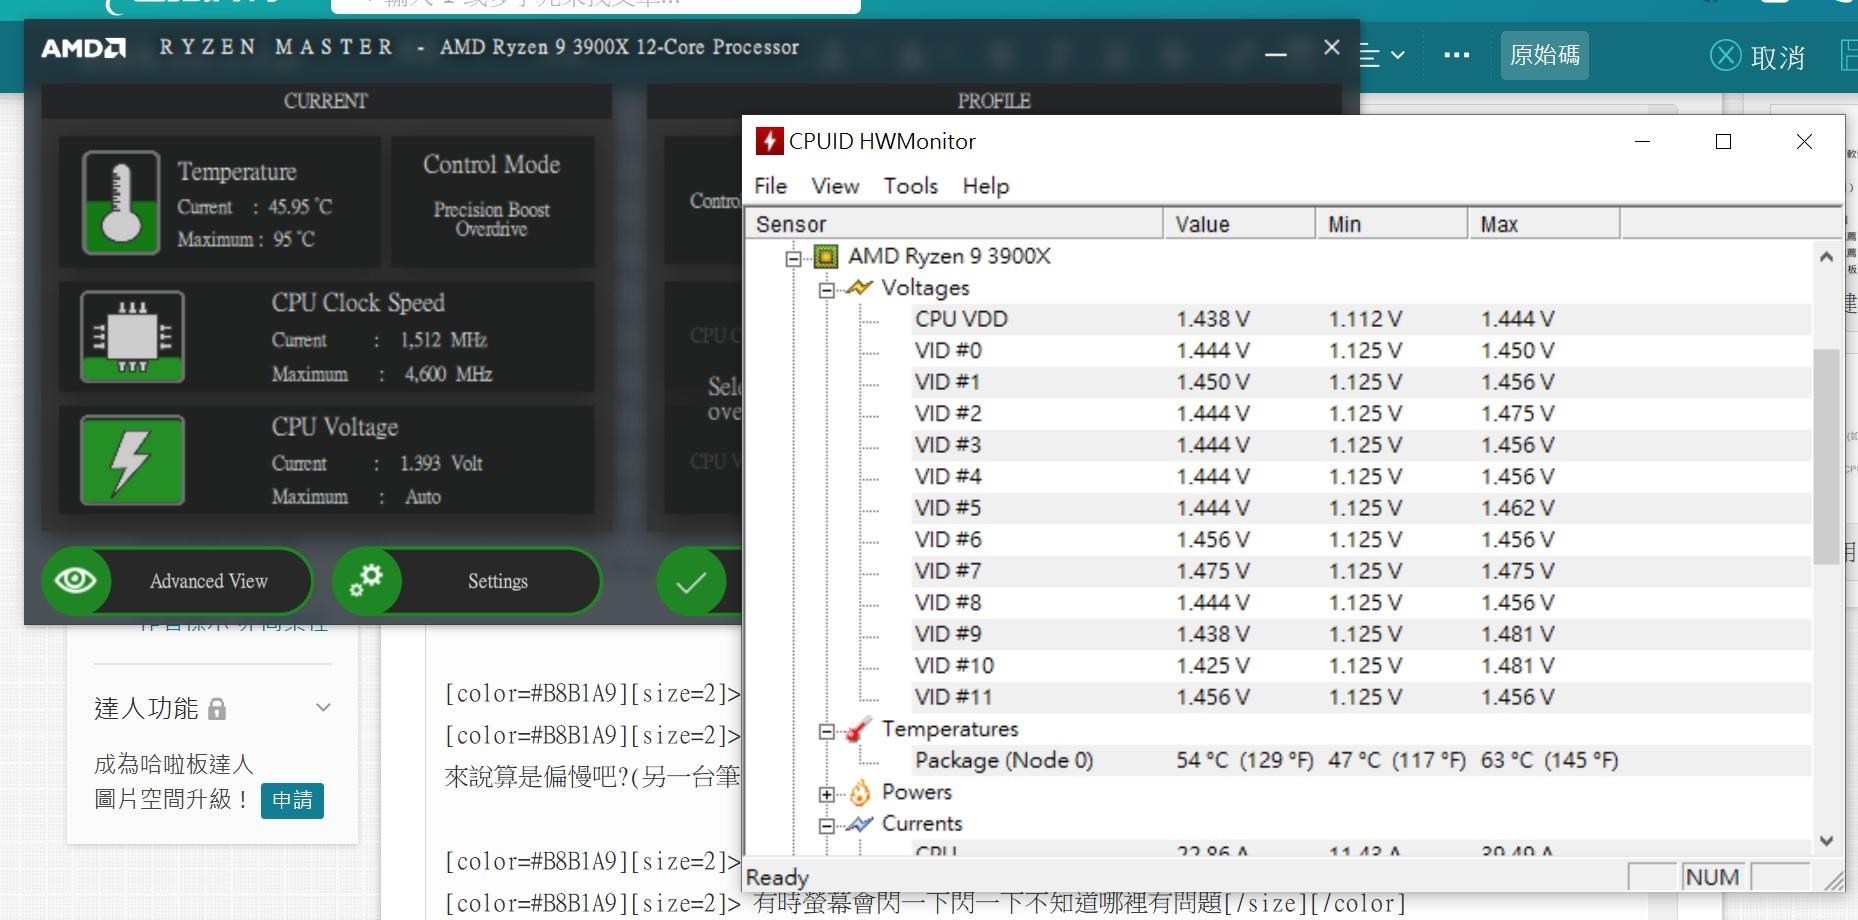Click the HWMonitor vertical scrollbar thumb
1858x920 pixels.
click(x=1826, y=457)
